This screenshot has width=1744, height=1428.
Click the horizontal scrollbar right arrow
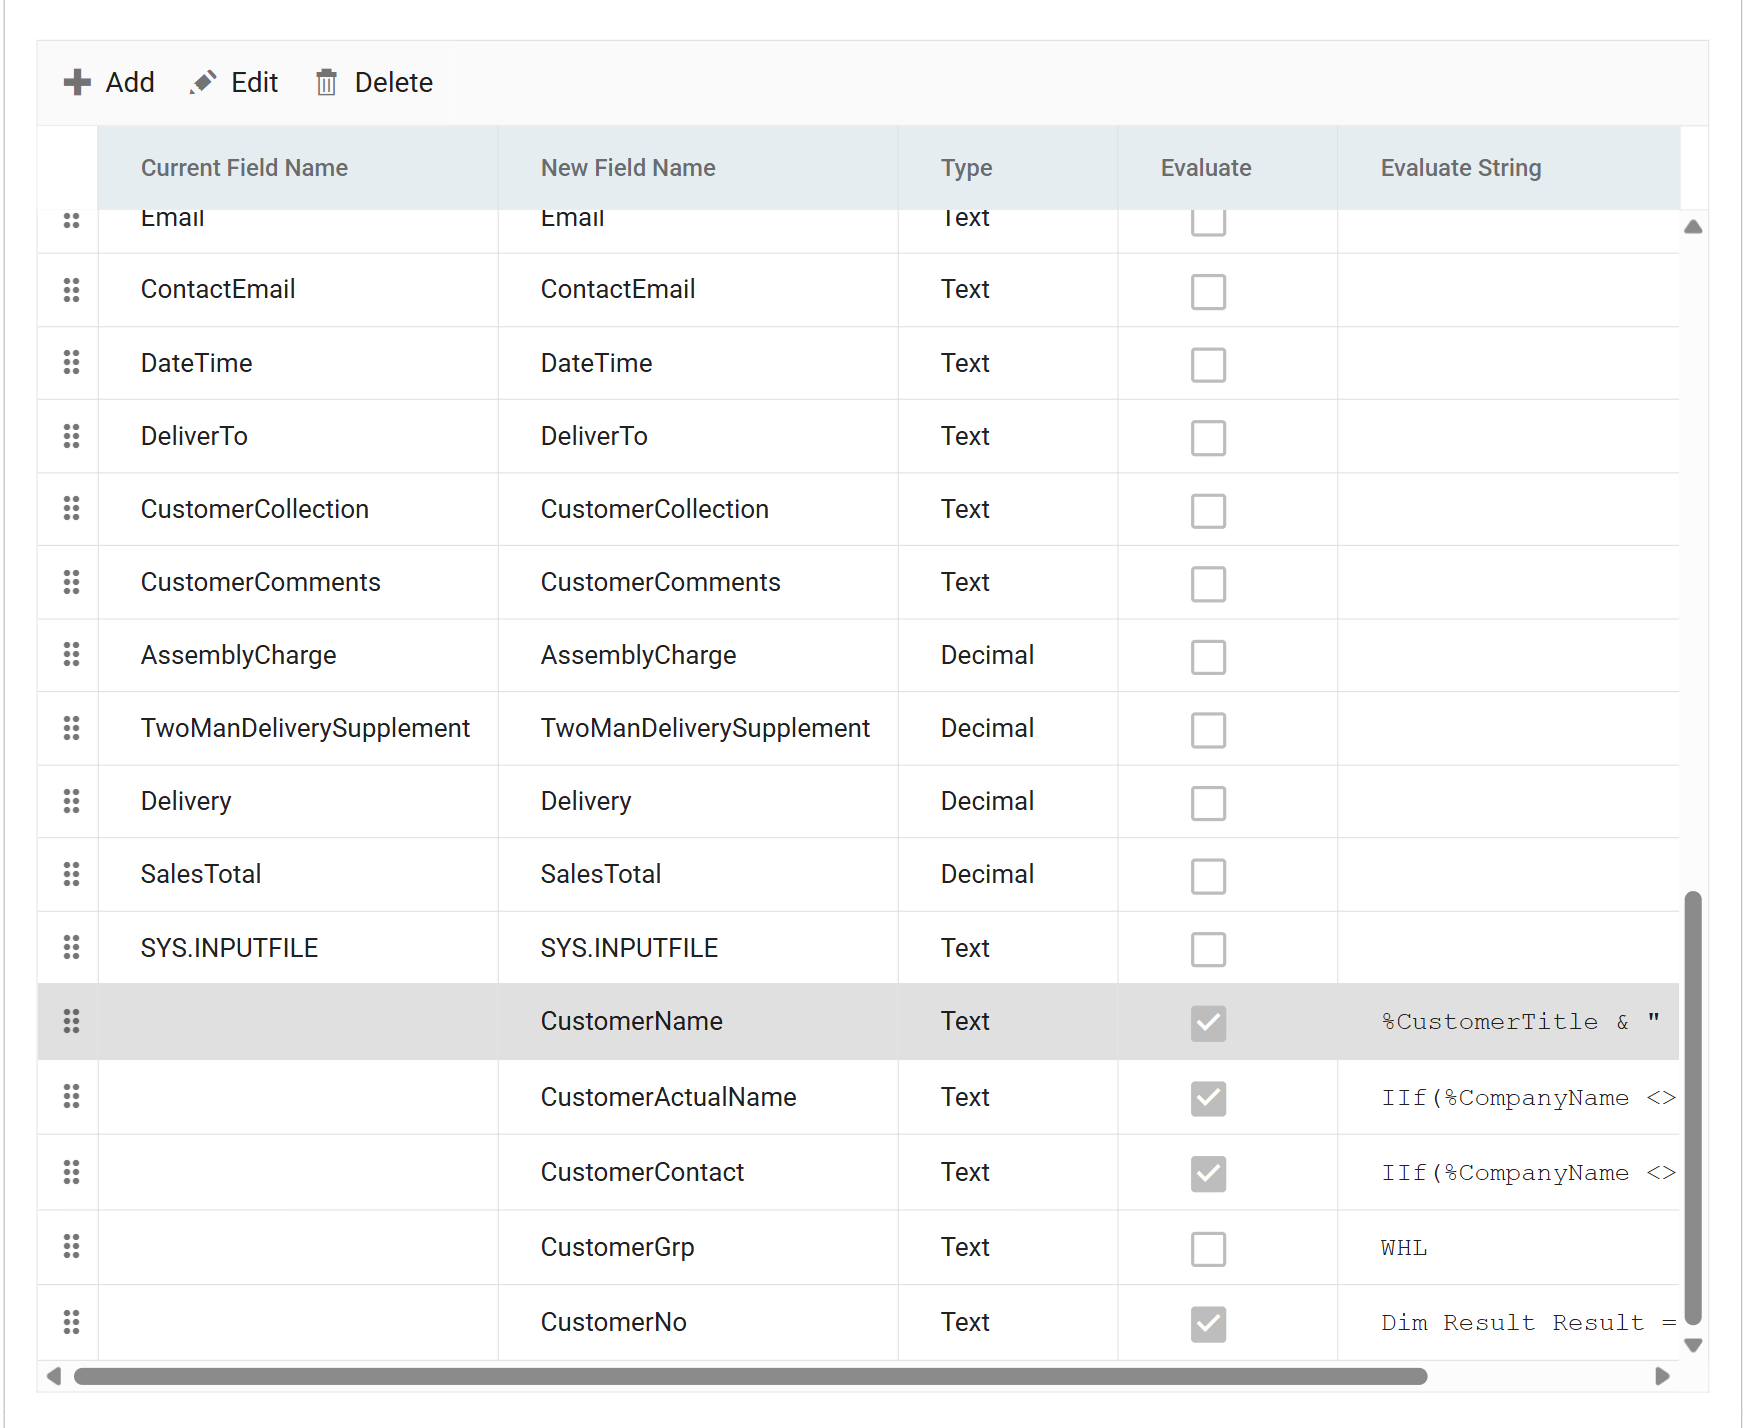tap(1662, 1376)
